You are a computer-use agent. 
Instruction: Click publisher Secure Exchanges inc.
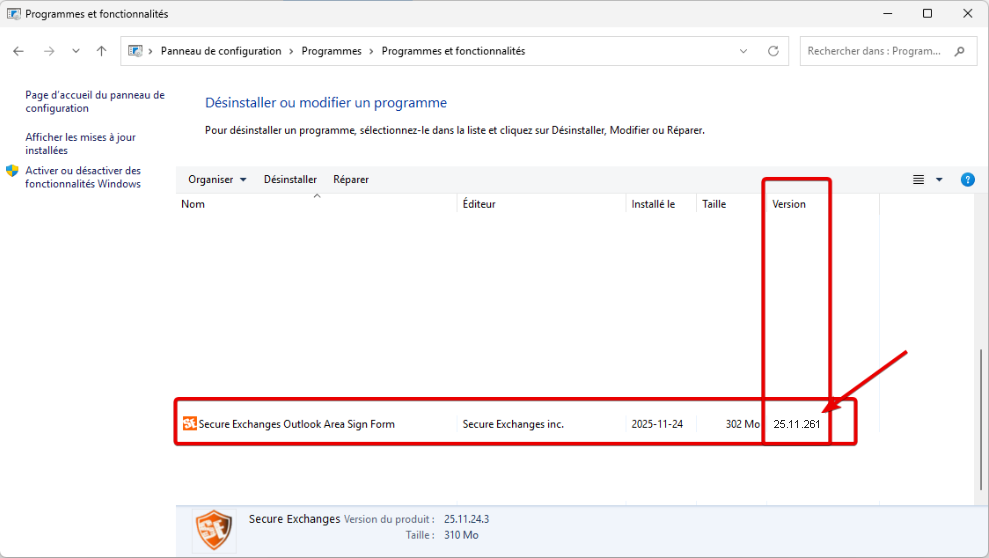pos(513,424)
